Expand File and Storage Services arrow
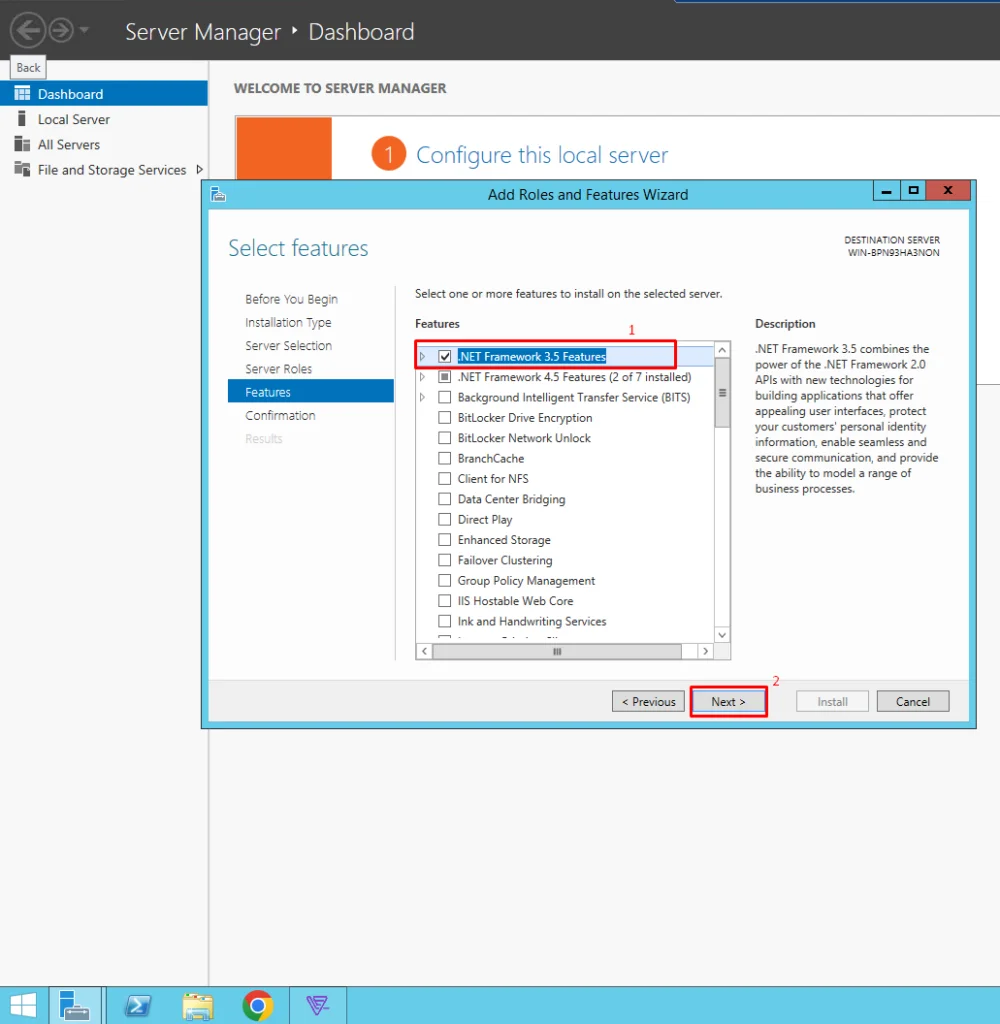The image size is (1000, 1024). pyautogui.click(x=199, y=169)
